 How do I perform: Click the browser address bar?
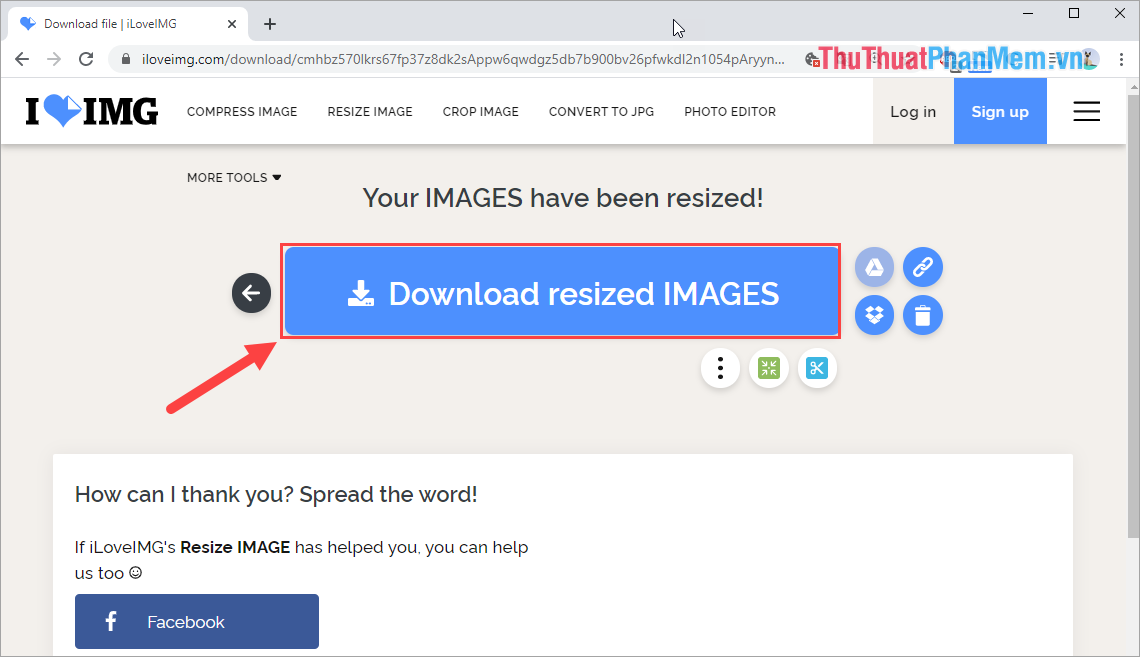point(450,59)
